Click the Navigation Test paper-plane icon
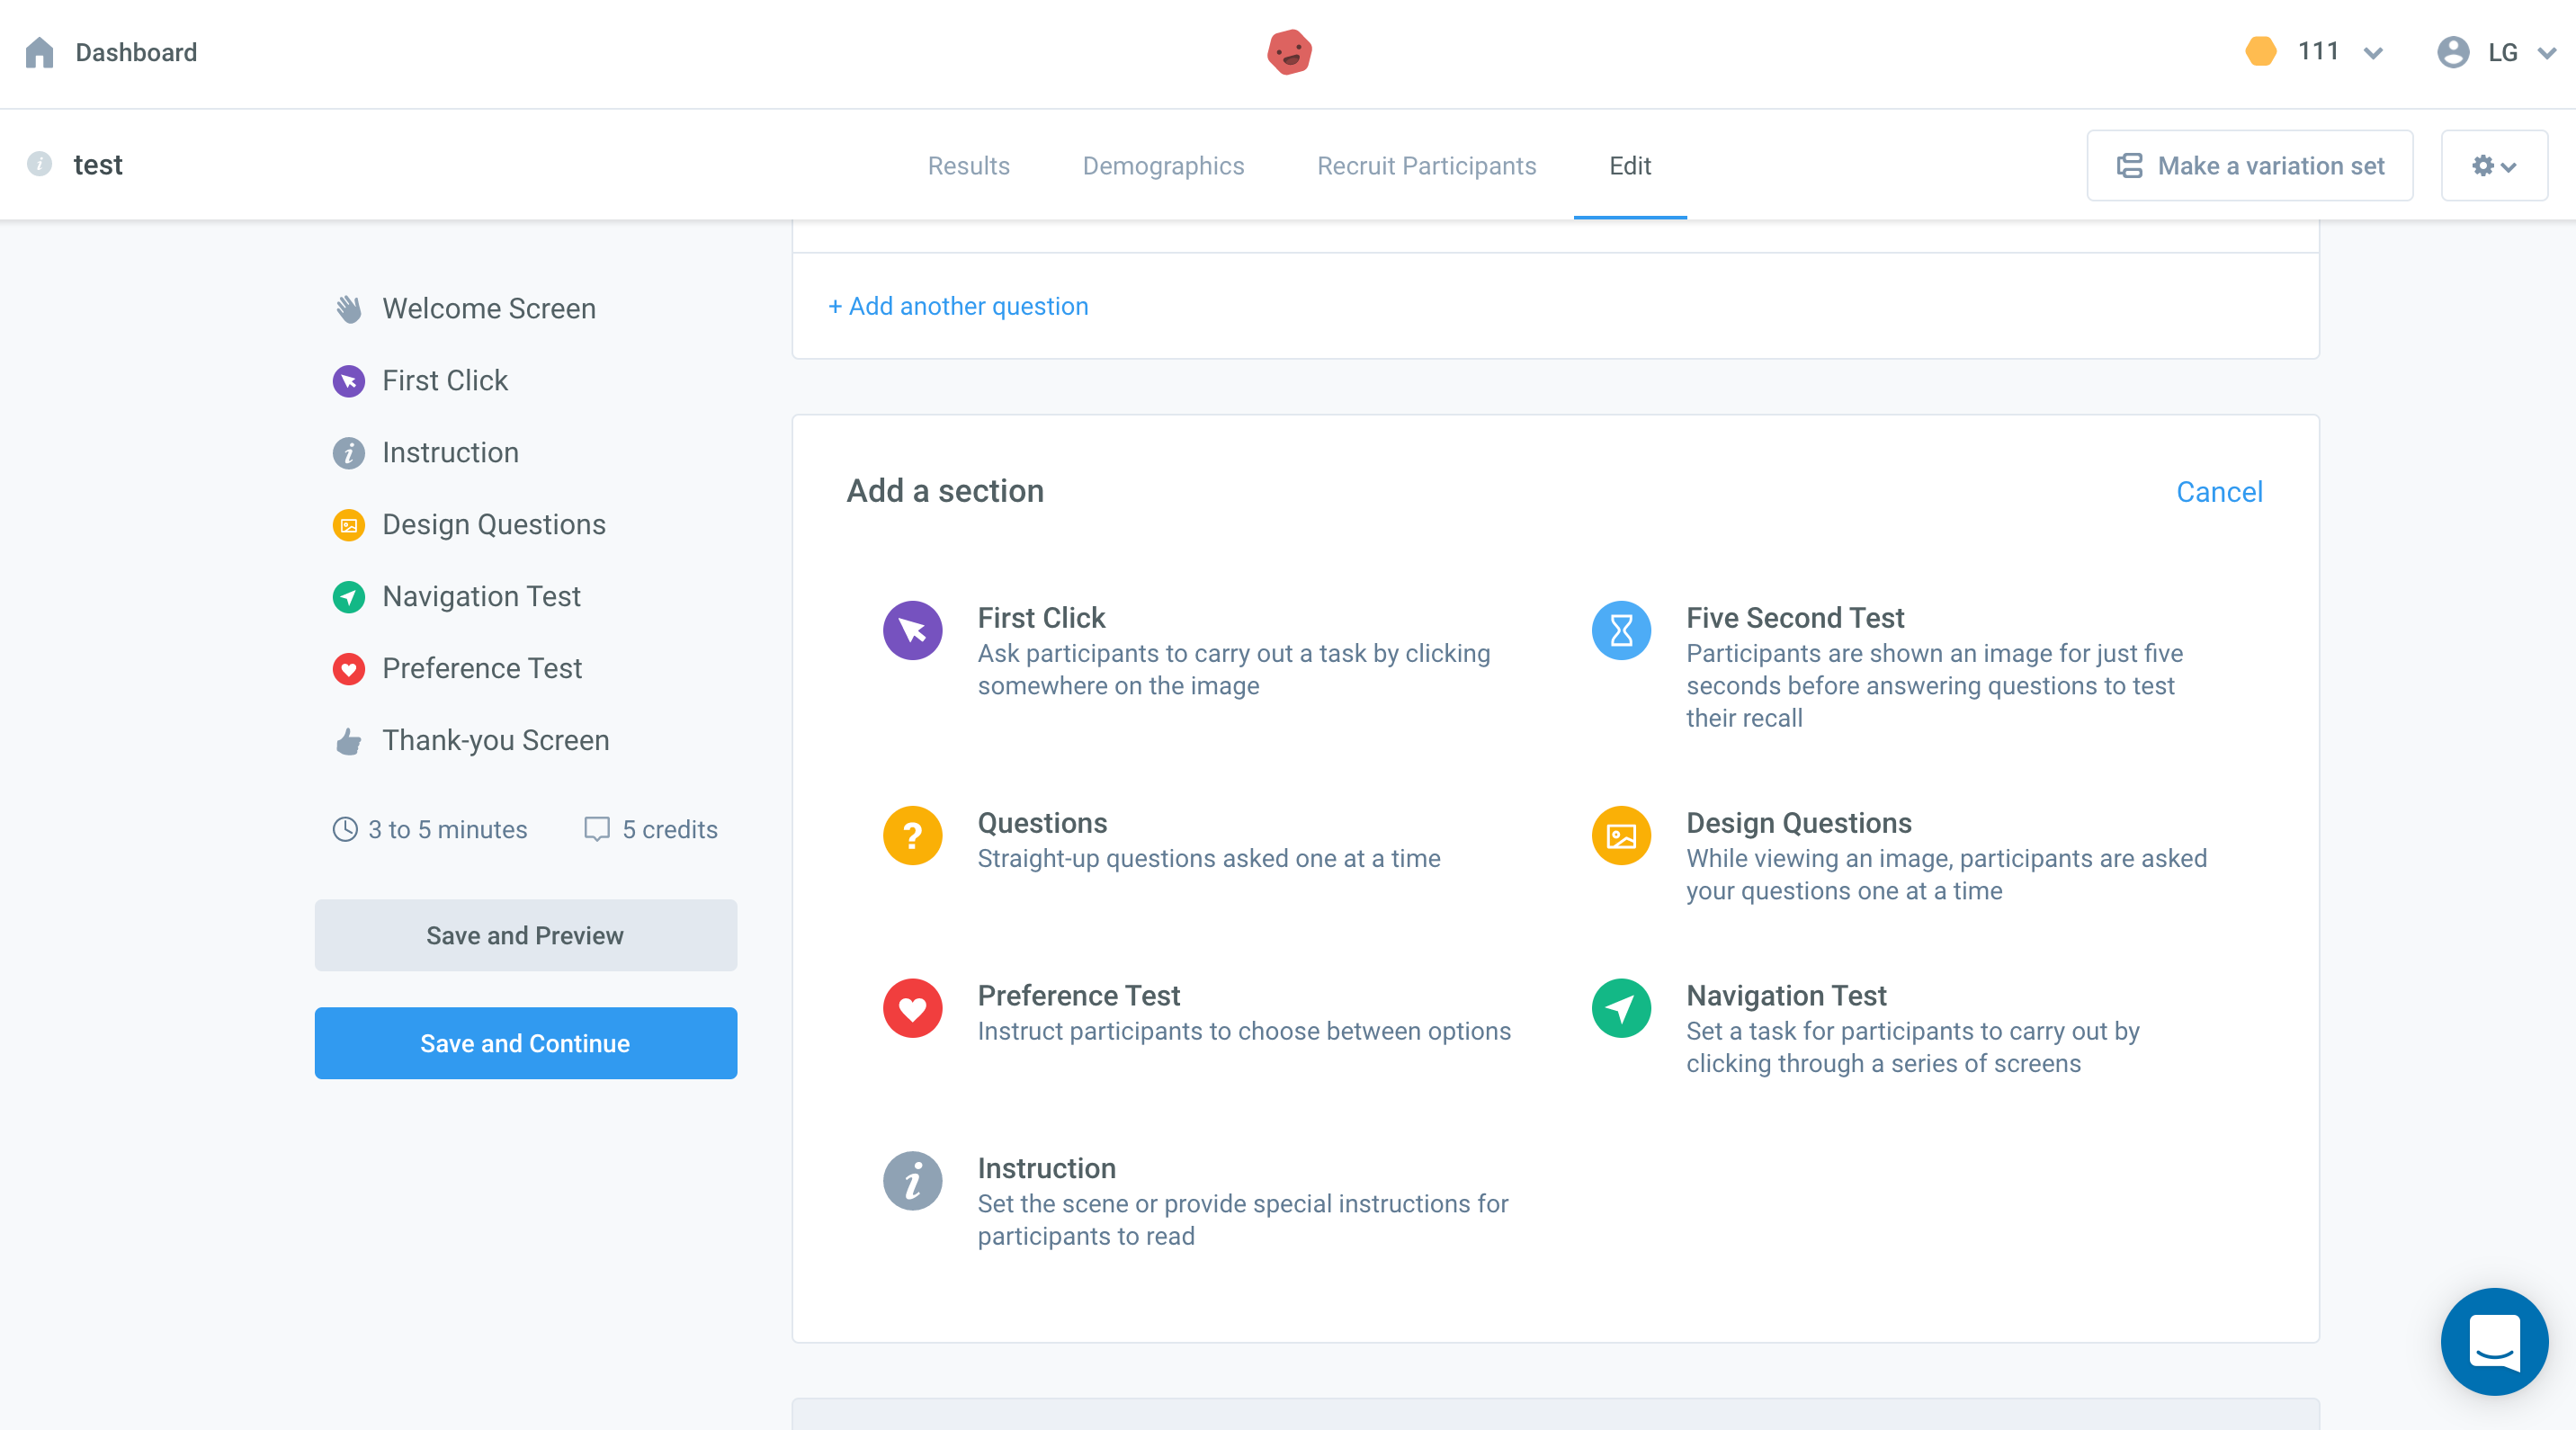Screen dimensions: 2576x1430 1620,1008
